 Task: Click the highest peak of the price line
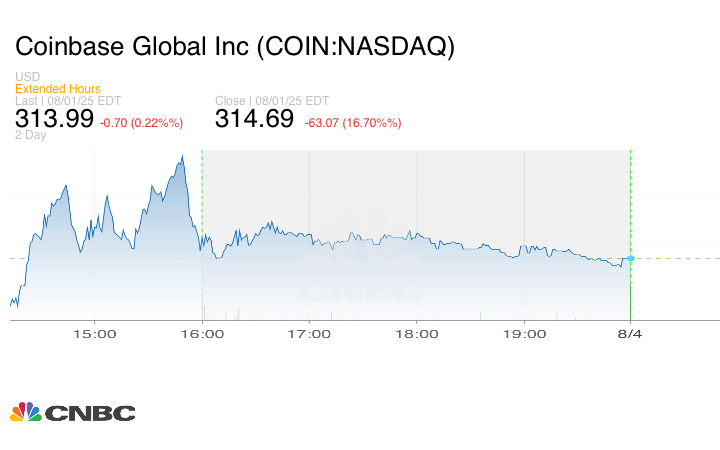182,157
